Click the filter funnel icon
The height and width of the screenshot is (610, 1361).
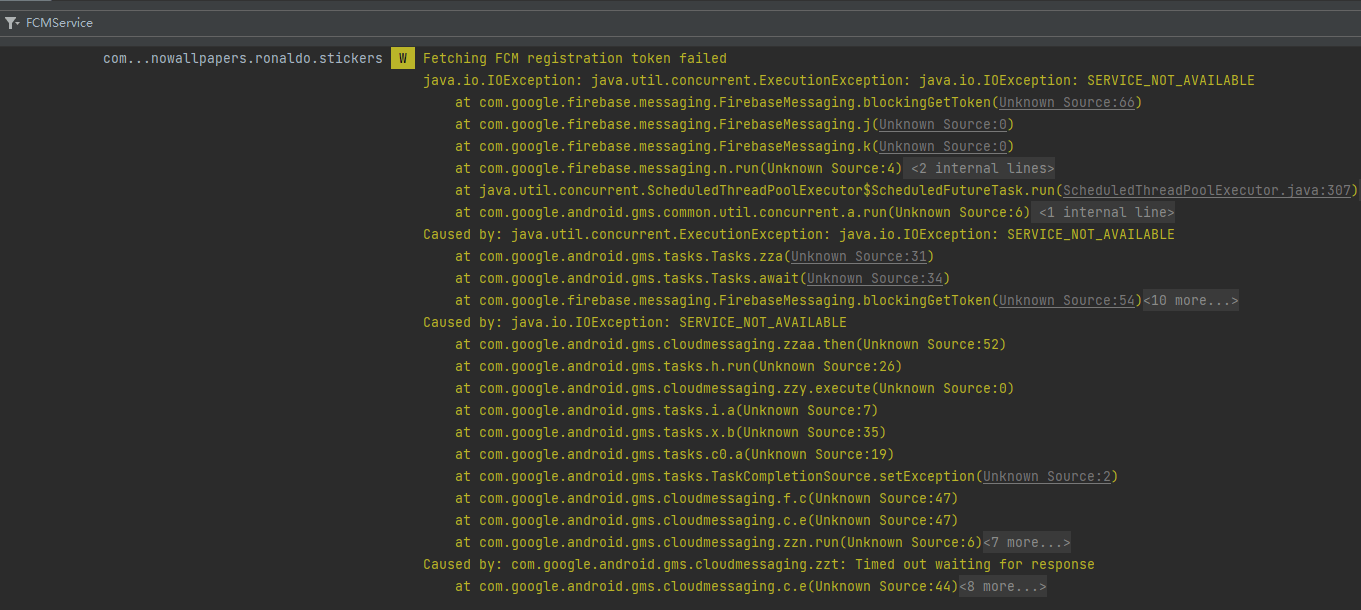click(x=12, y=22)
